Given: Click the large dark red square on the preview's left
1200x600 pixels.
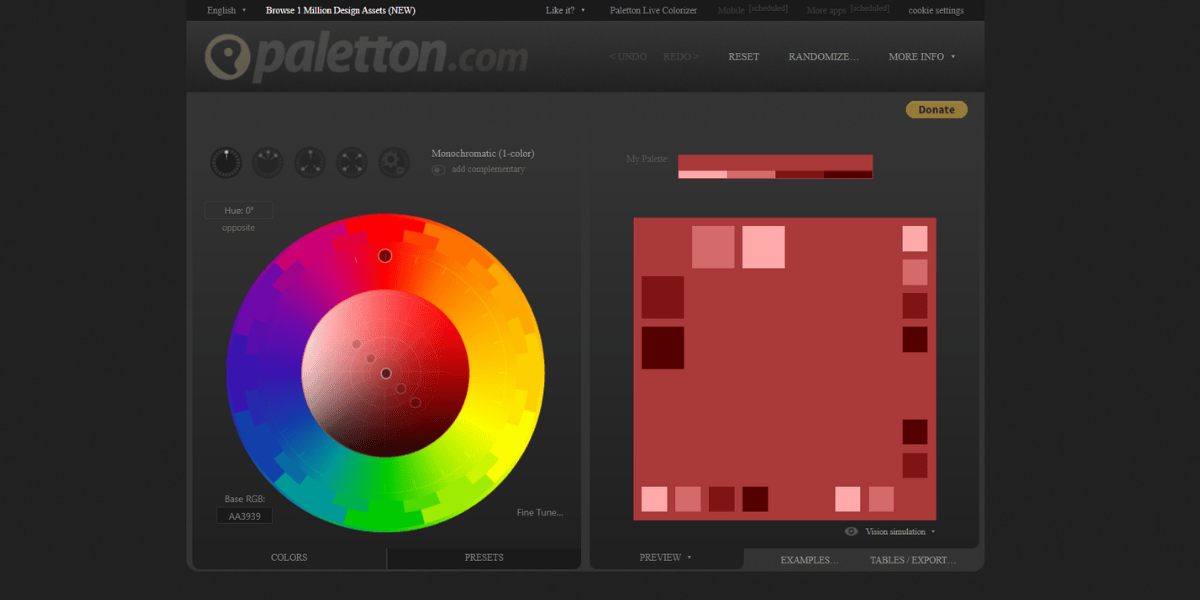Looking at the screenshot, I should point(662,297).
